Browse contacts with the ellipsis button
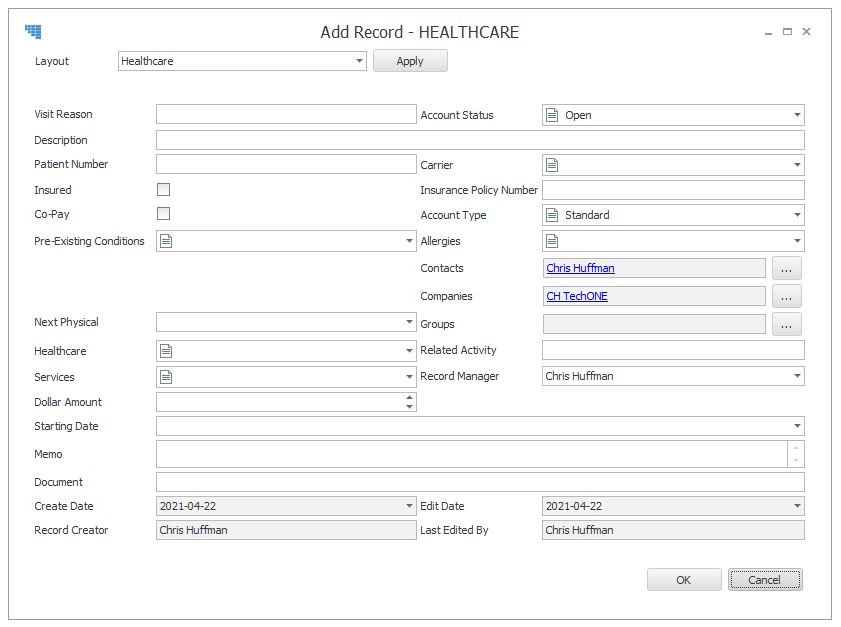The width and height of the screenshot is (841, 627). [x=787, y=268]
